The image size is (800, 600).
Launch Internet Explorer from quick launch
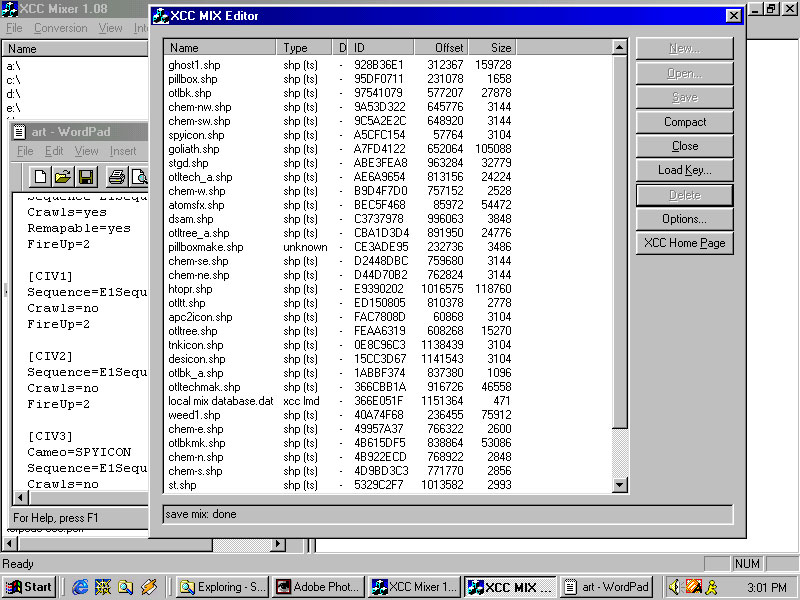pos(80,587)
